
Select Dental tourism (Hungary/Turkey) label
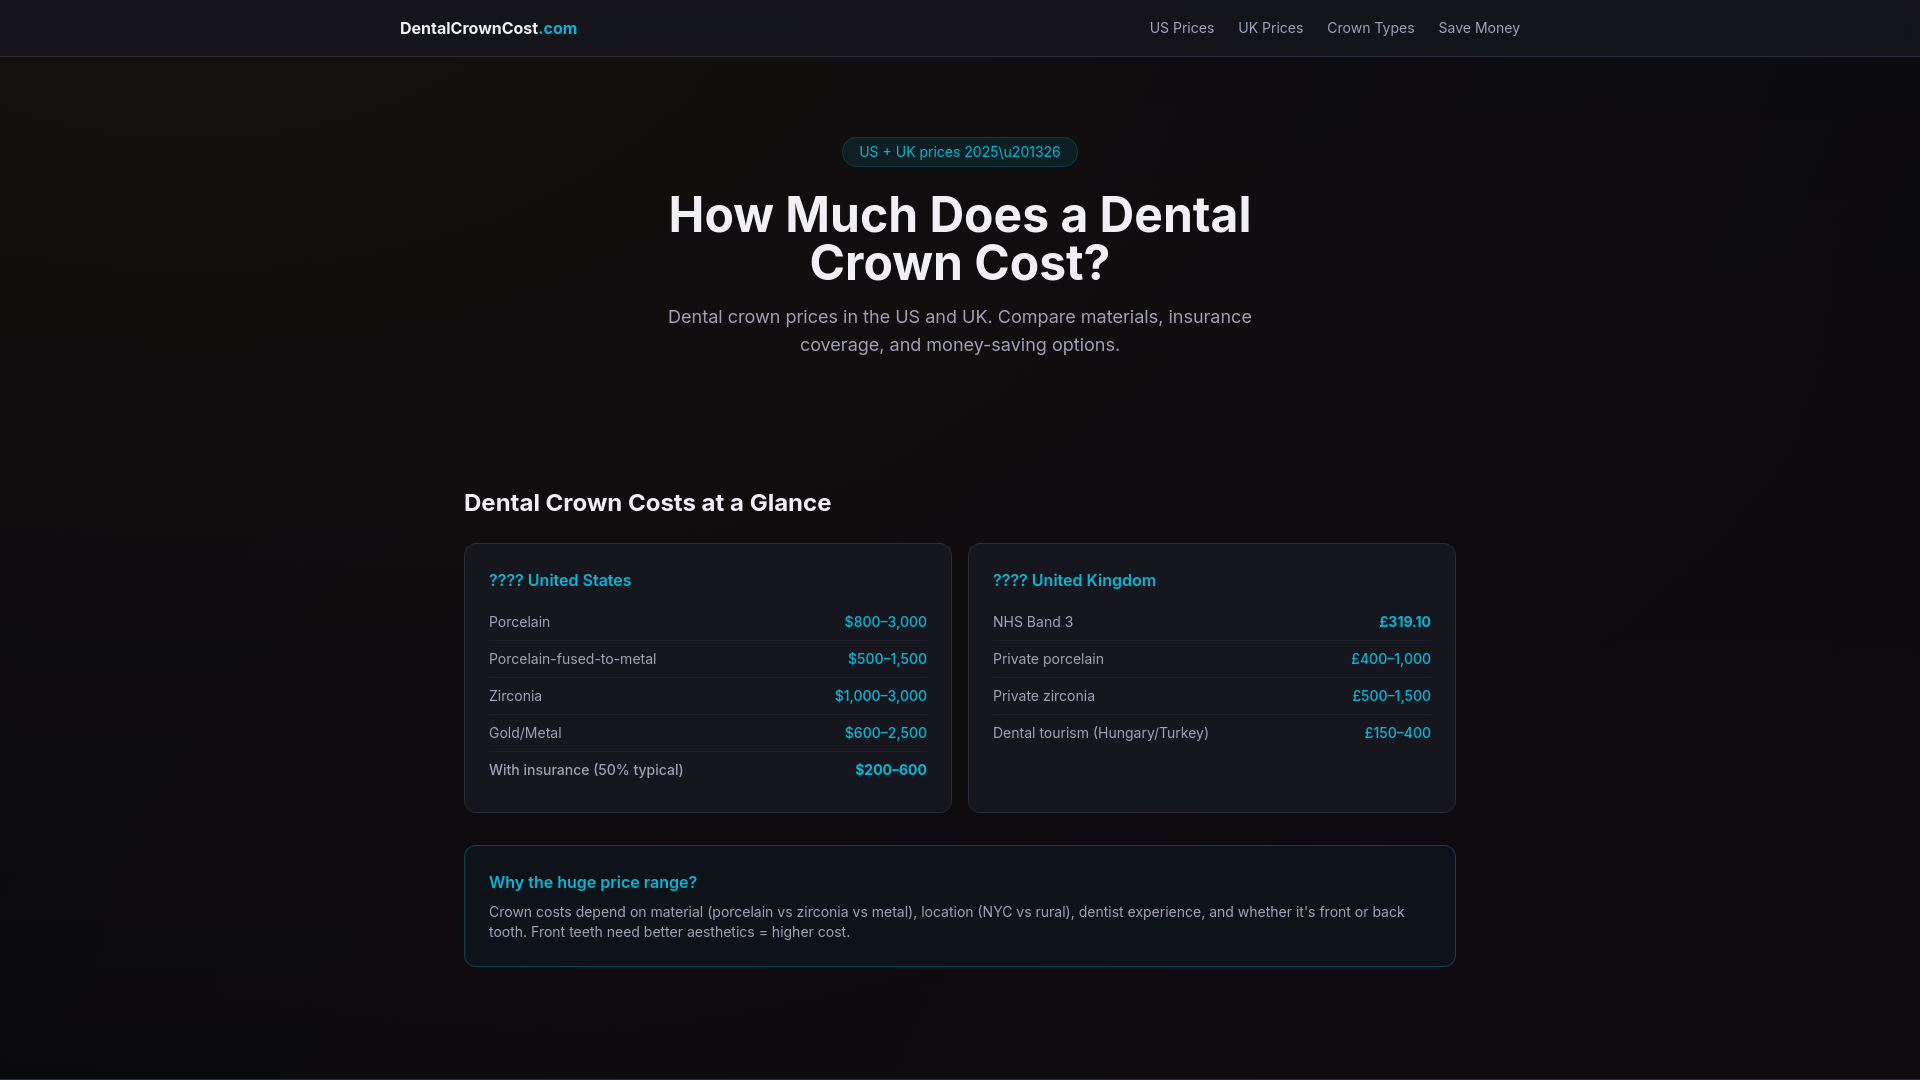(1100, 733)
